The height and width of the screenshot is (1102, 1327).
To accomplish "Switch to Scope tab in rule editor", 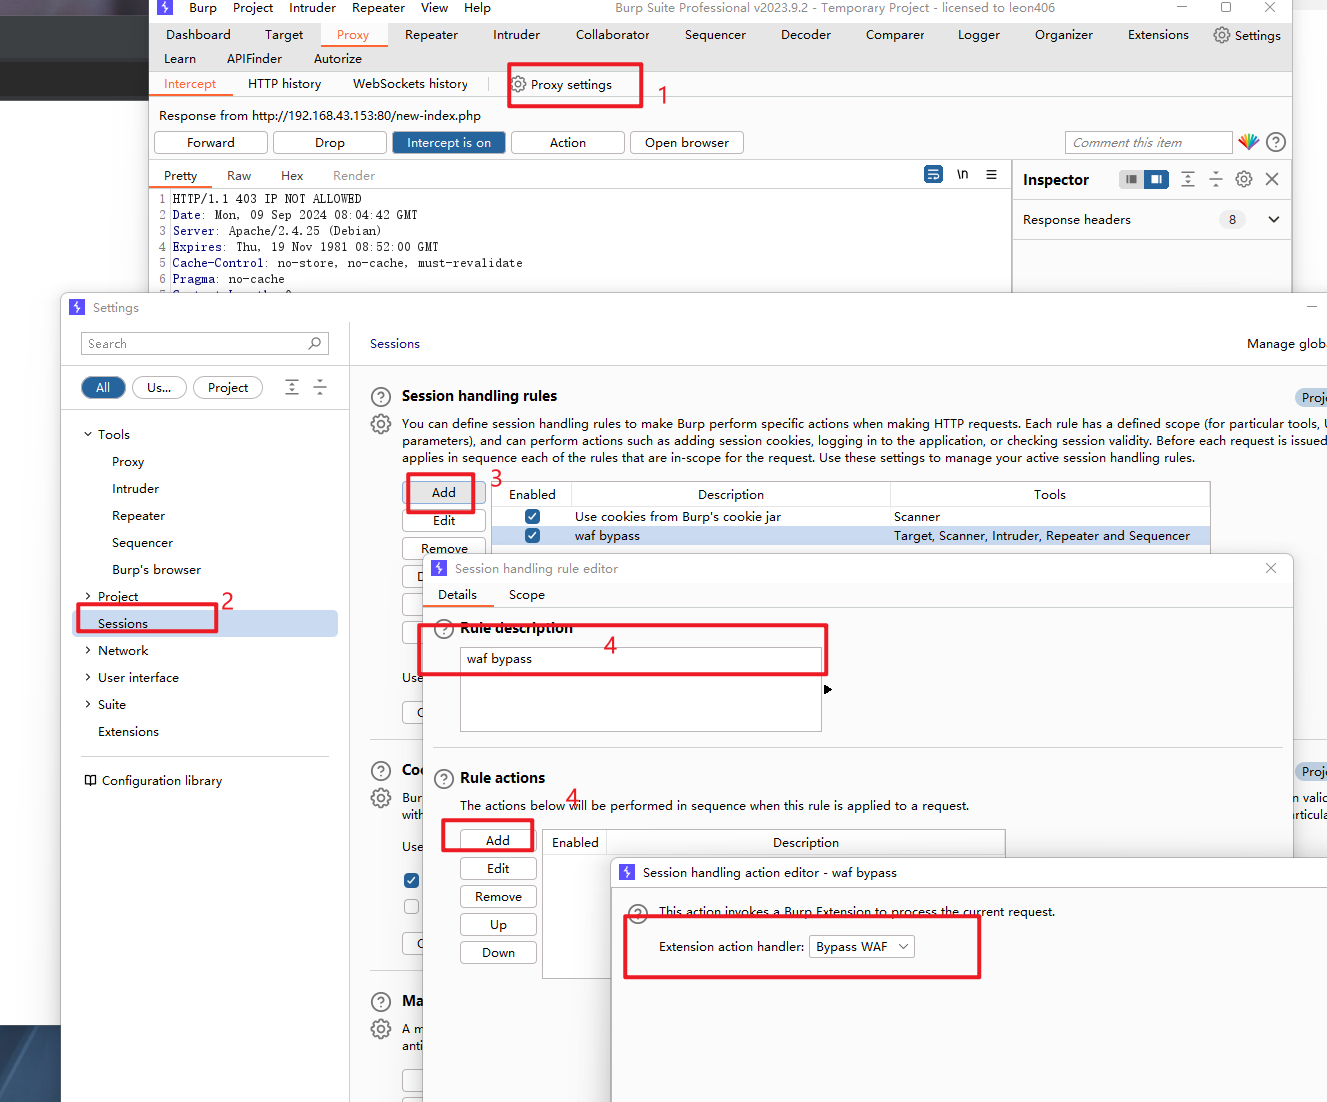I will point(527,594).
